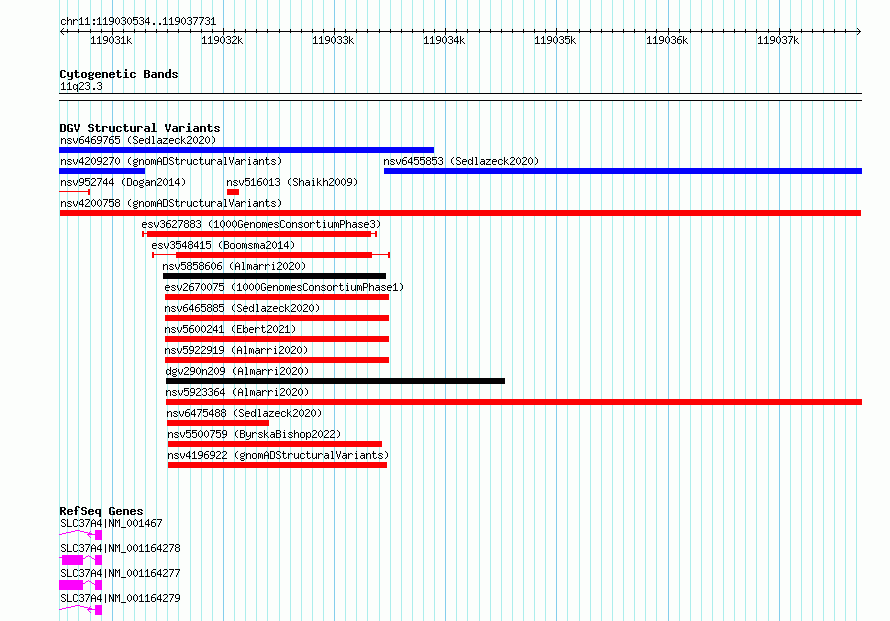Viewport: 890px width, 621px height.
Task: Open nsv516013 (Shaikh2009) label
Action: pos(292,182)
